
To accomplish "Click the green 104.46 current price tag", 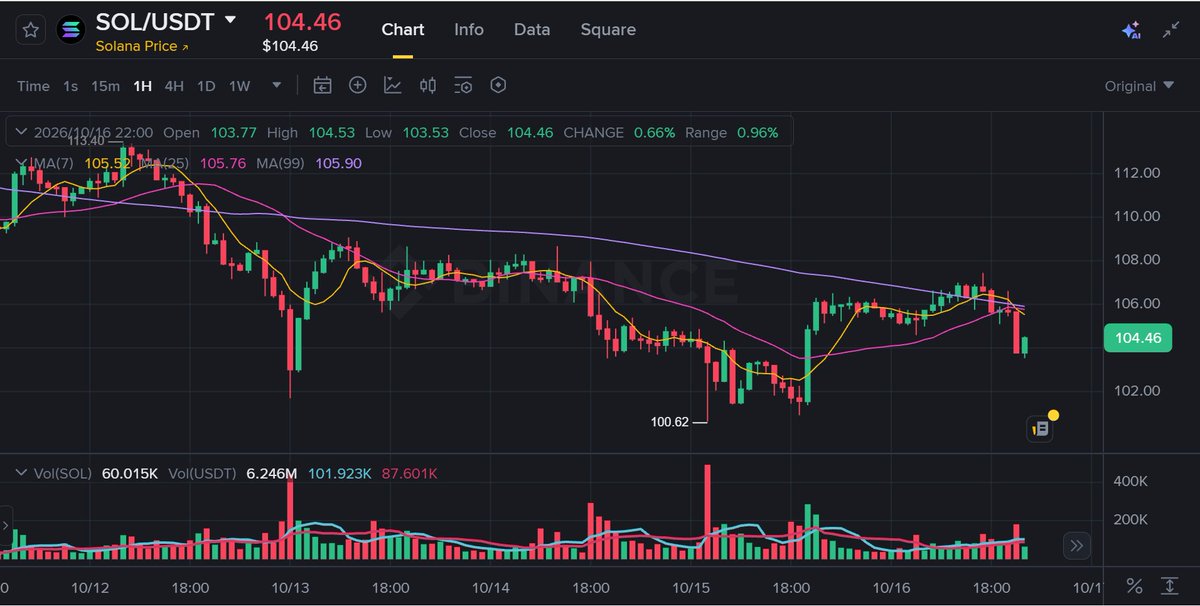I will 1137,338.
